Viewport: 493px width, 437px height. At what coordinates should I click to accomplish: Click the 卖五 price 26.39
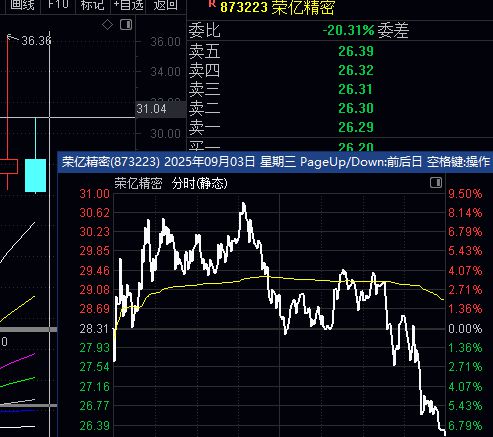pyautogui.click(x=356, y=51)
